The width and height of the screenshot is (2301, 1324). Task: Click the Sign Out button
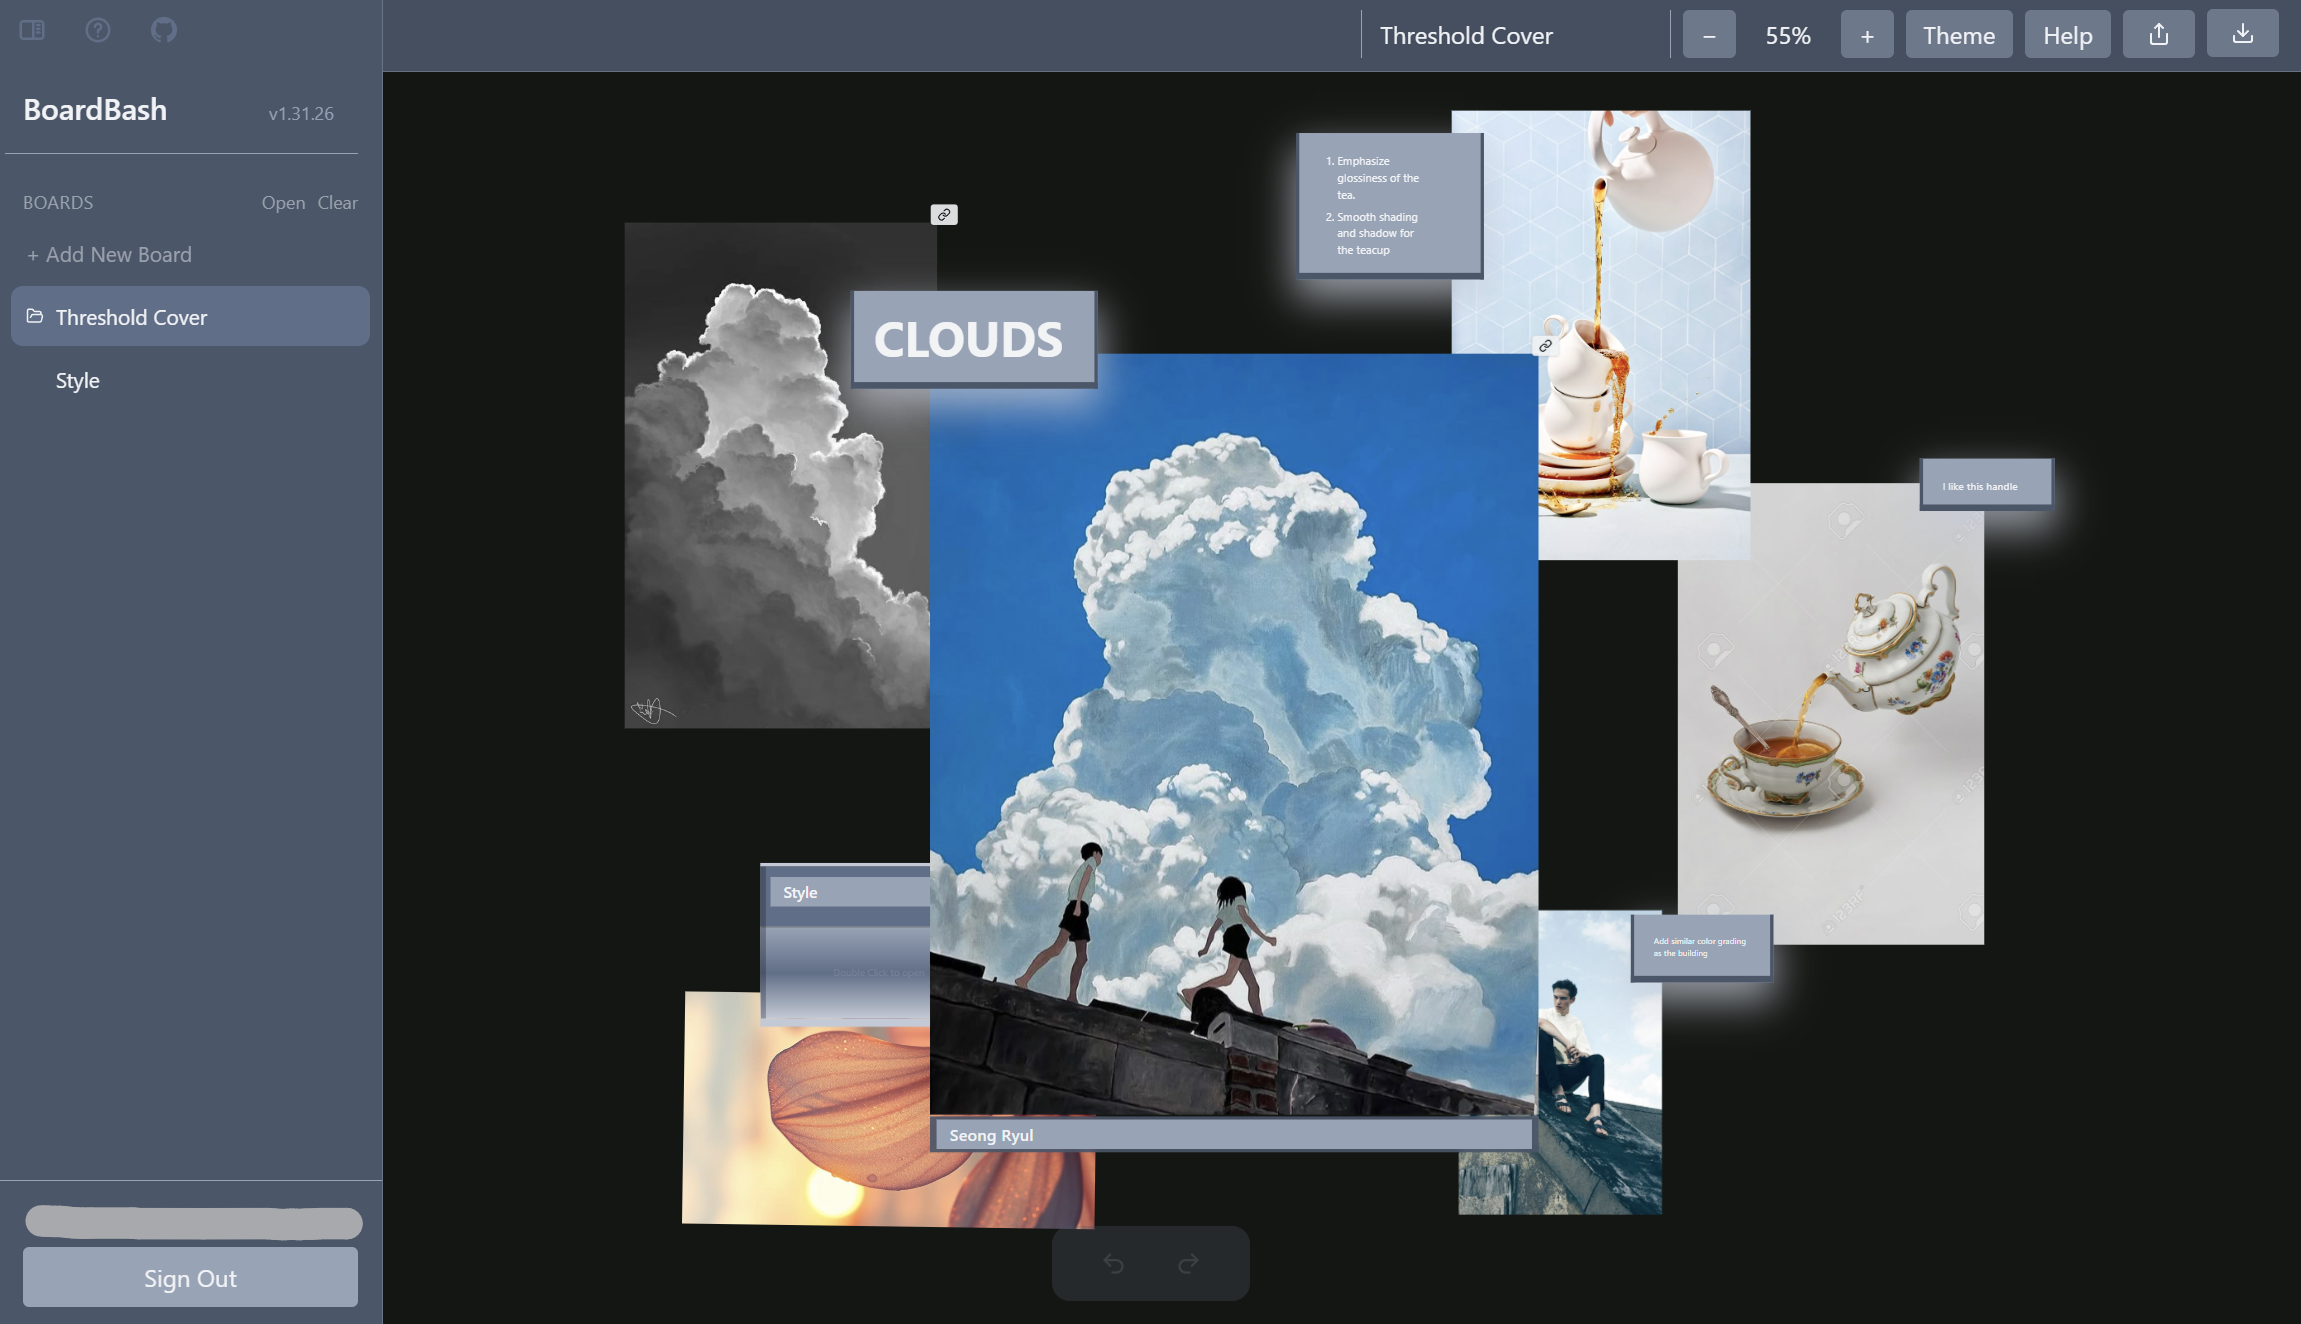[190, 1277]
